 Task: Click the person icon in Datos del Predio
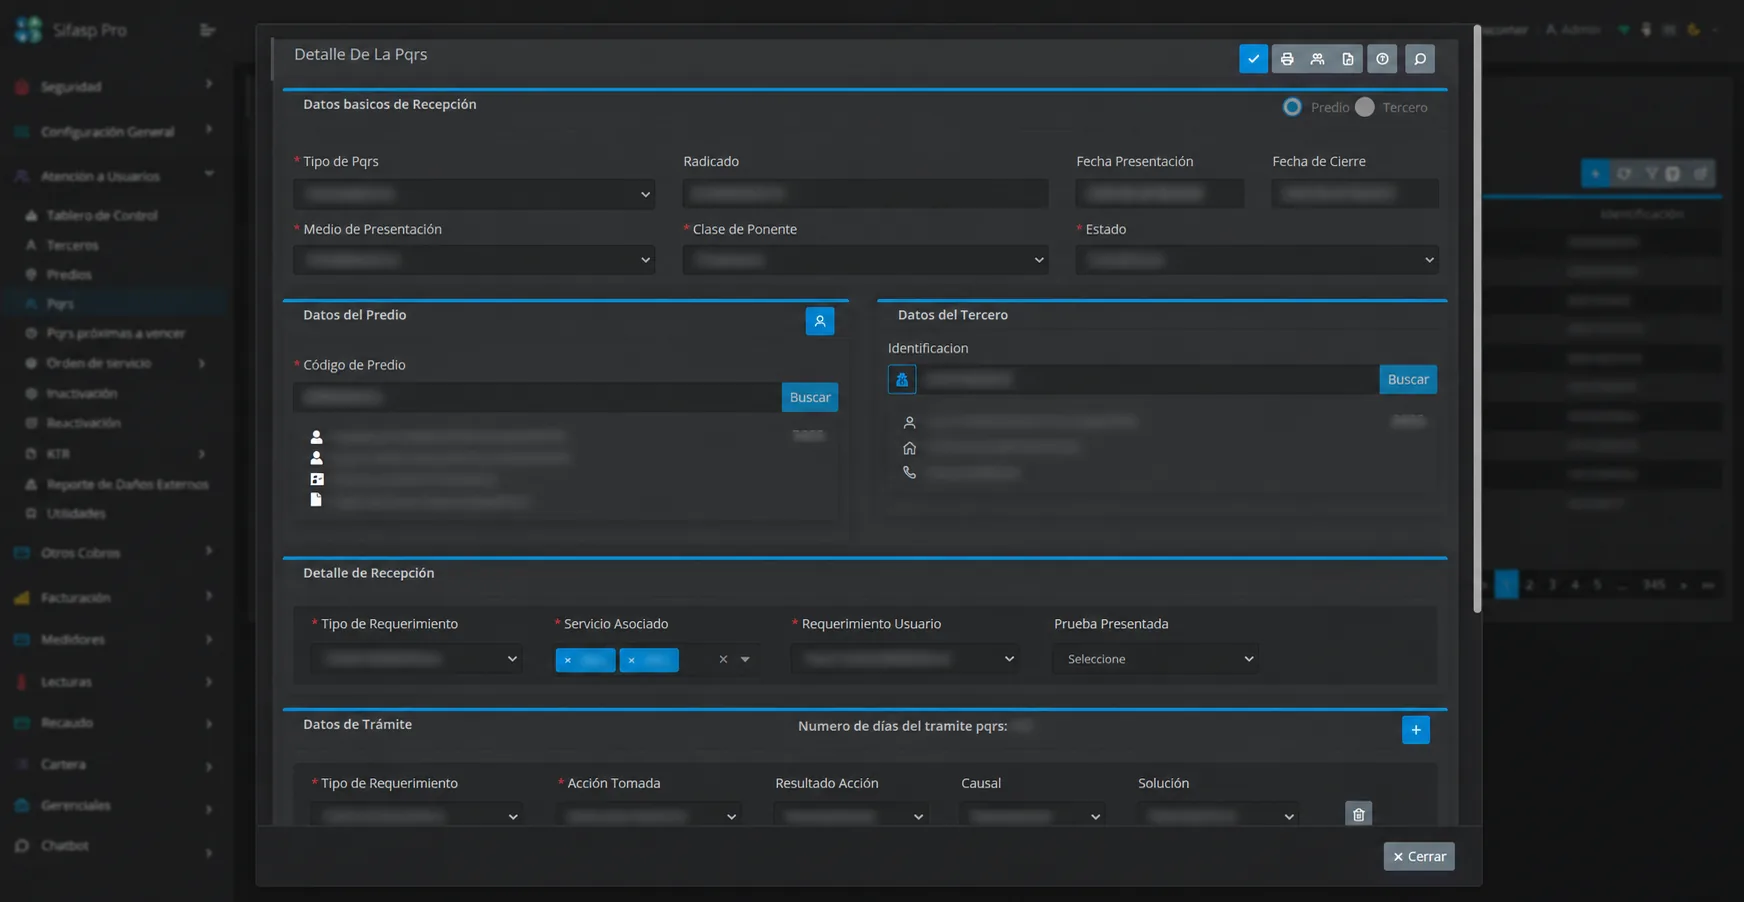click(x=820, y=321)
